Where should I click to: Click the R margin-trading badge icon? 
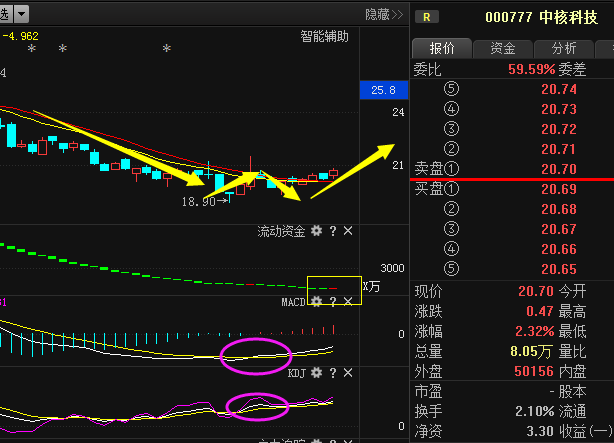pyautogui.click(x=428, y=16)
